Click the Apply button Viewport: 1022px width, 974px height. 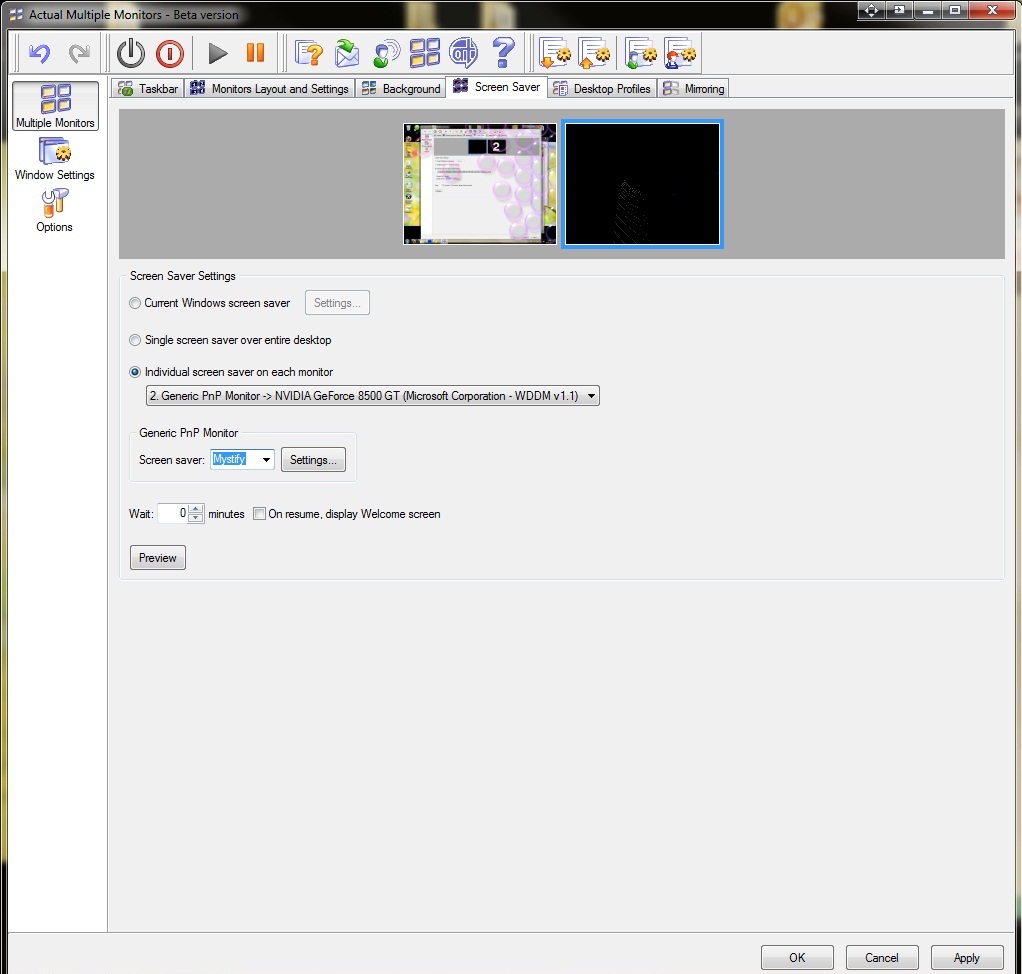967,957
